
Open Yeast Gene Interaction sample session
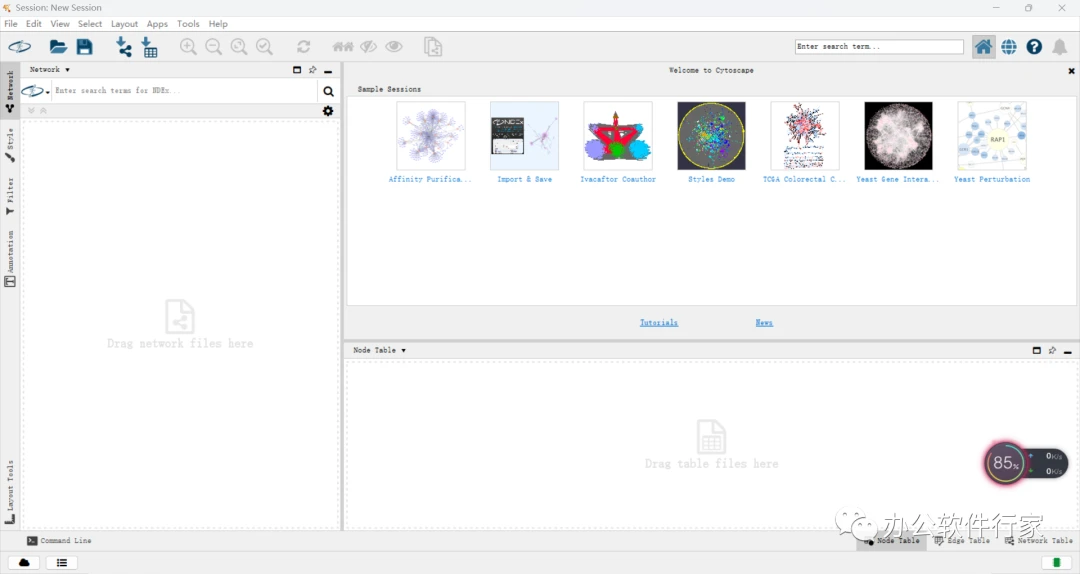click(898, 136)
